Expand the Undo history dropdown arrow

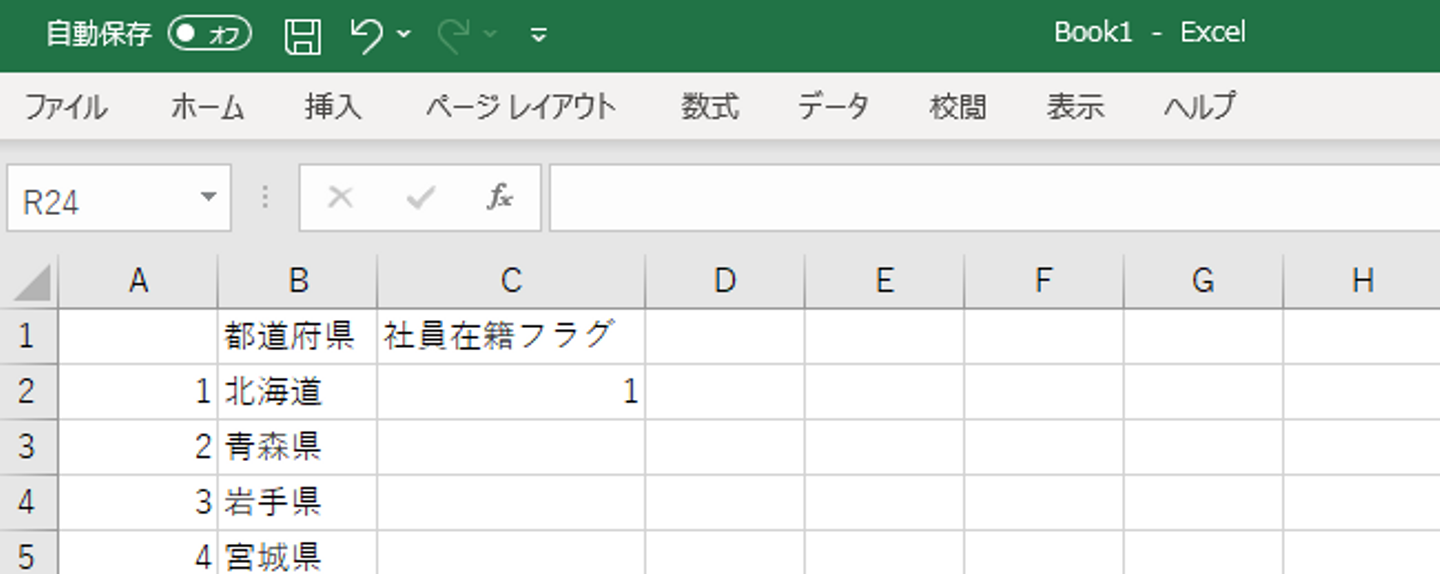pyautogui.click(x=403, y=35)
